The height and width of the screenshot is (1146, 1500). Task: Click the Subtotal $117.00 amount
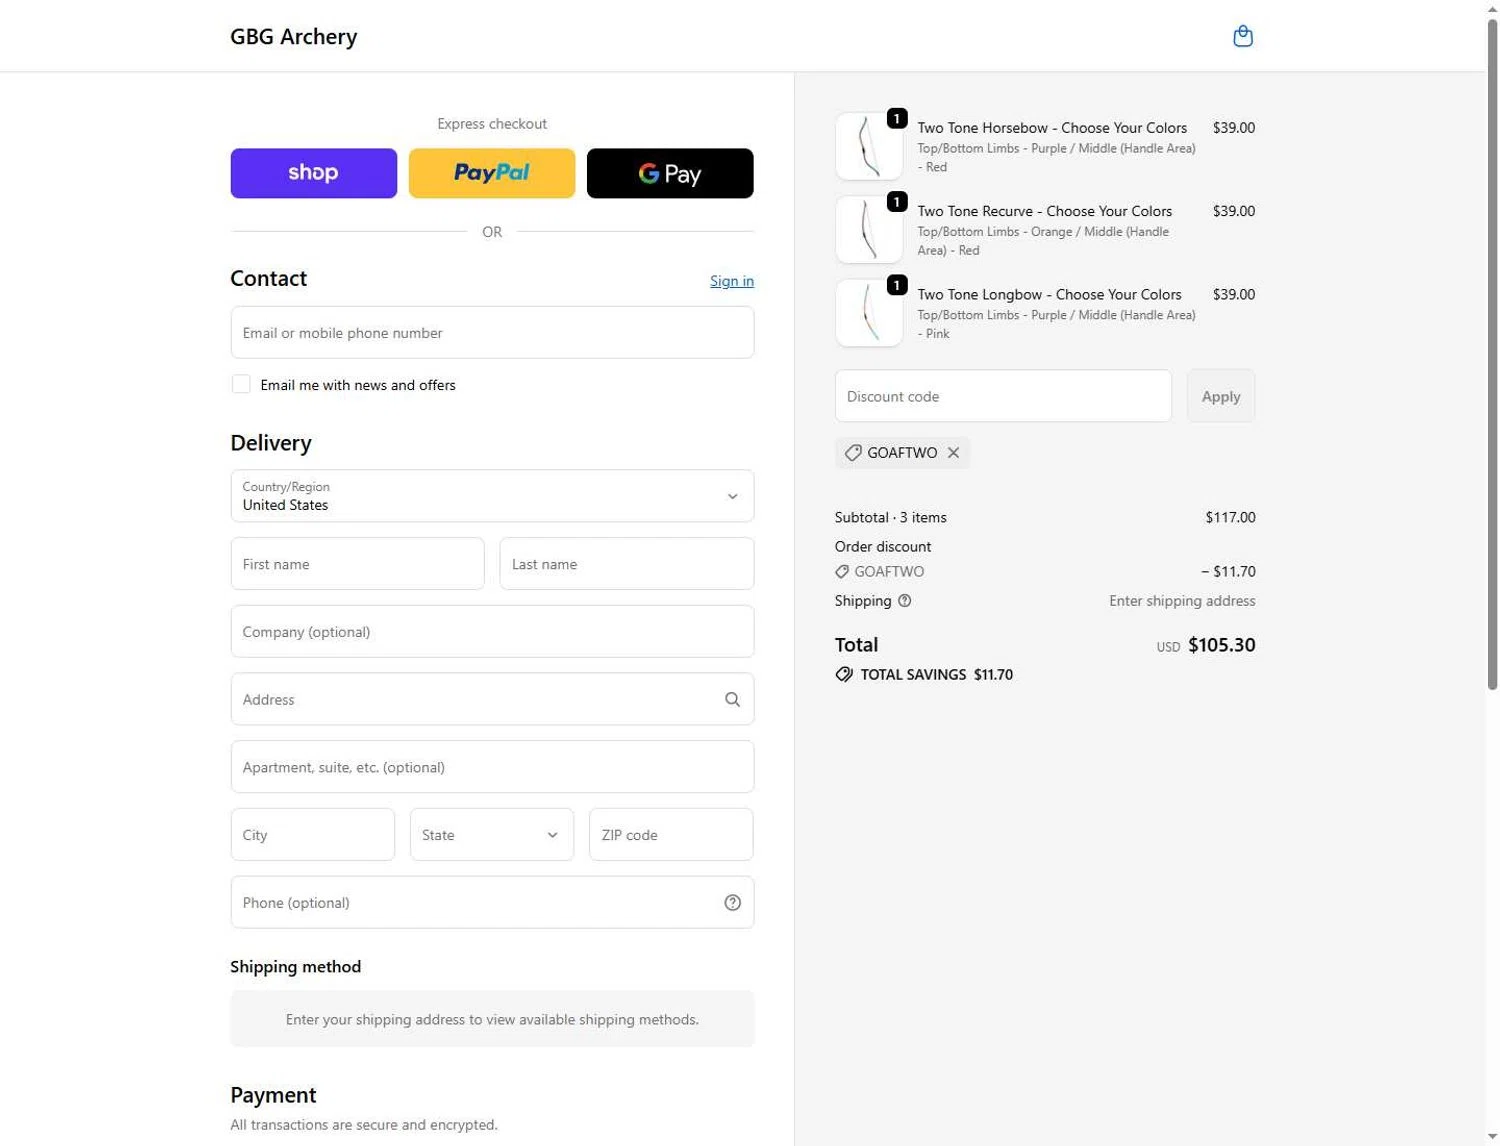pyautogui.click(x=1230, y=518)
